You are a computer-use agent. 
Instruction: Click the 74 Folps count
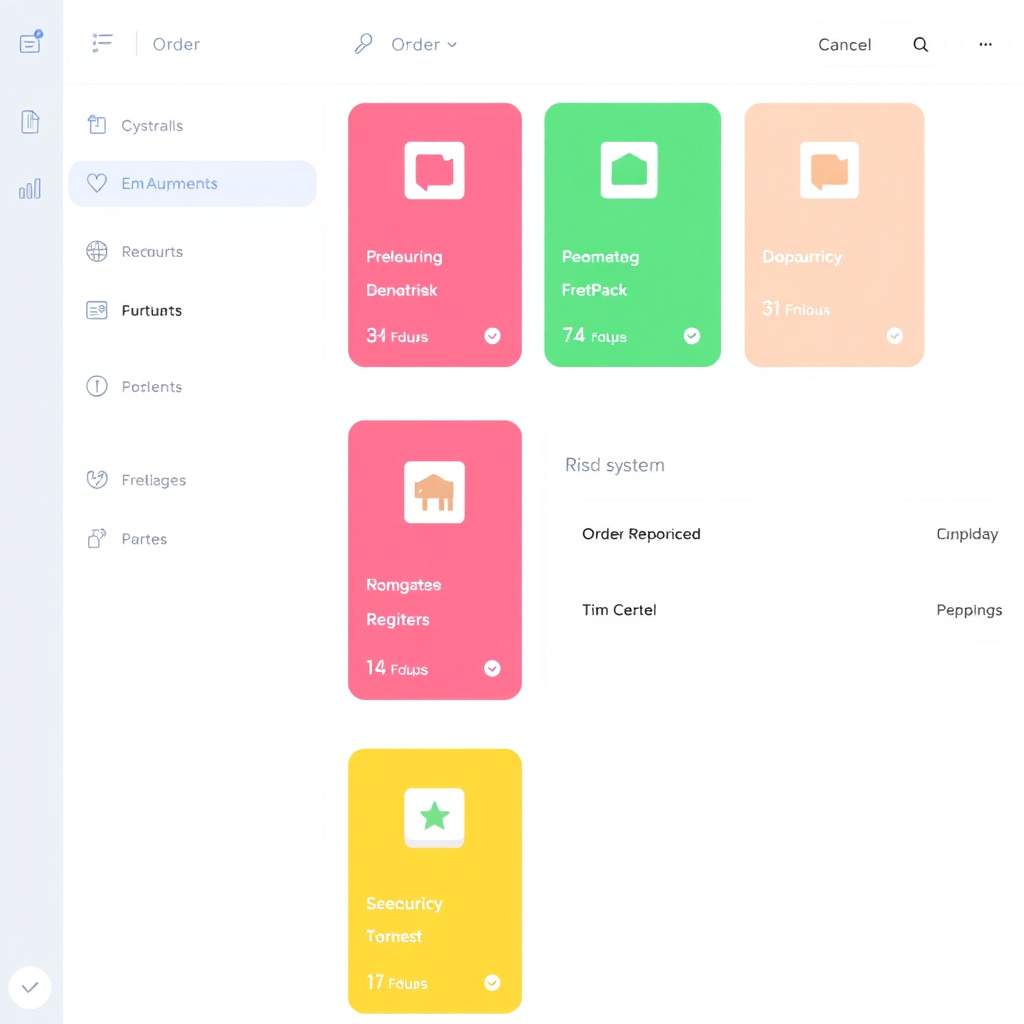[x=594, y=336]
